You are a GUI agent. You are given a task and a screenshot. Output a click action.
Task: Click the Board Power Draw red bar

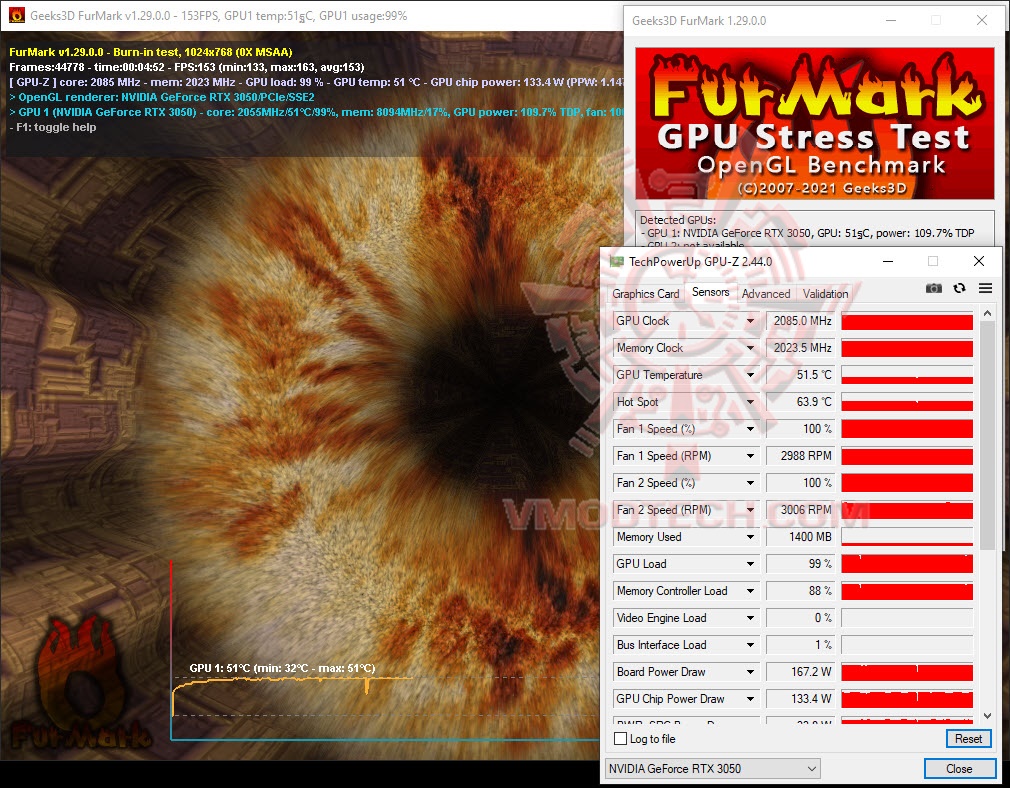(x=905, y=671)
